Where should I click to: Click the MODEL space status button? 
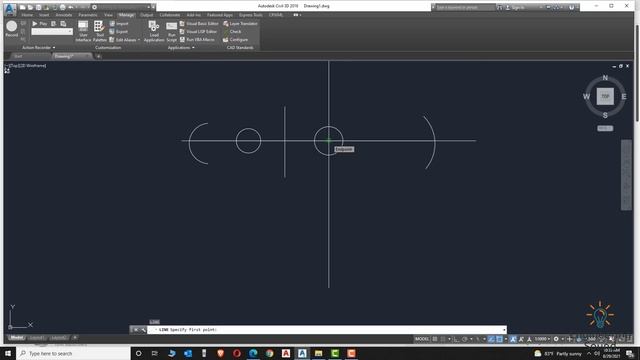pyautogui.click(x=422, y=339)
